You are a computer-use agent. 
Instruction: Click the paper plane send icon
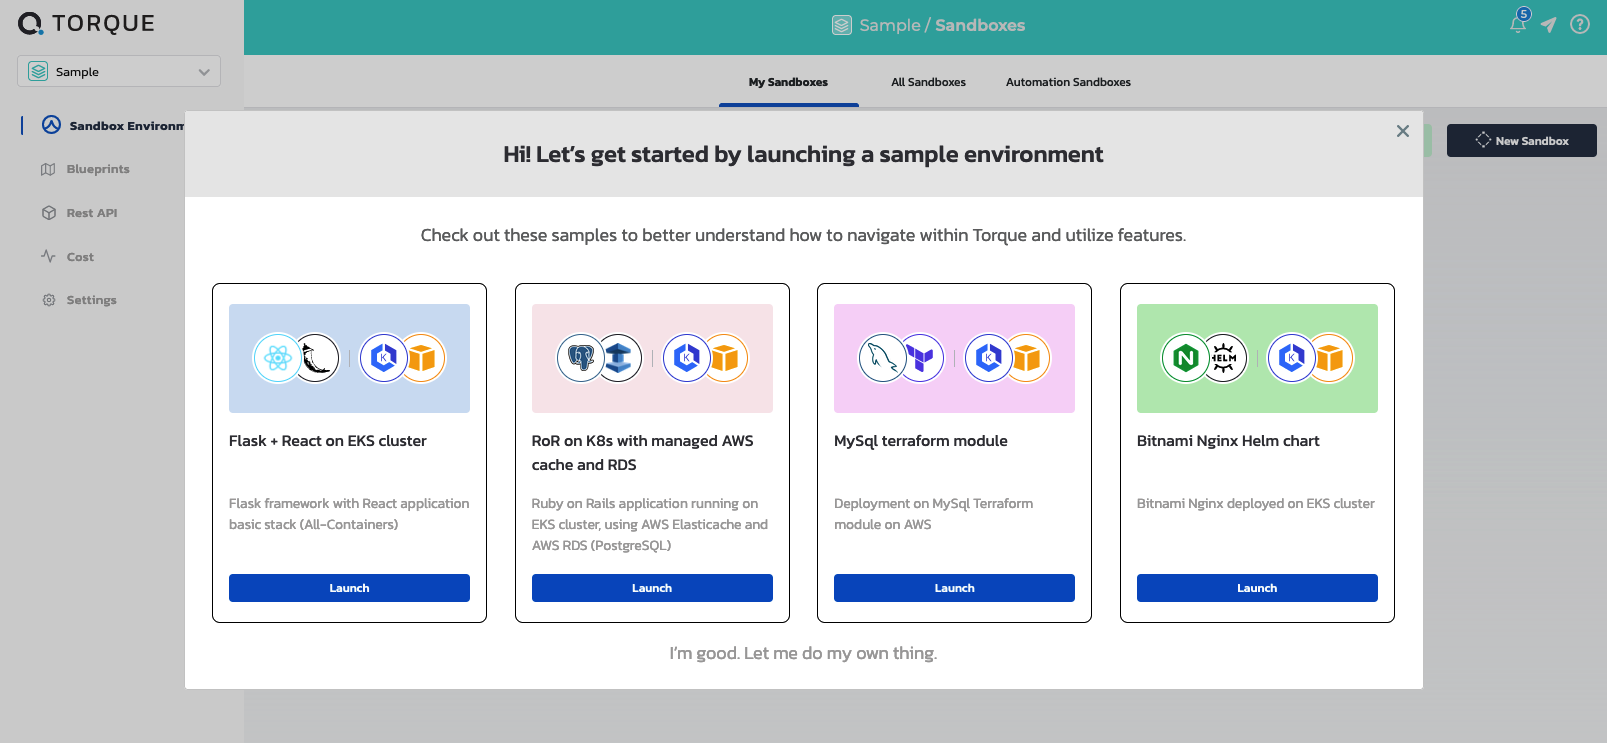click(1549, 25)
